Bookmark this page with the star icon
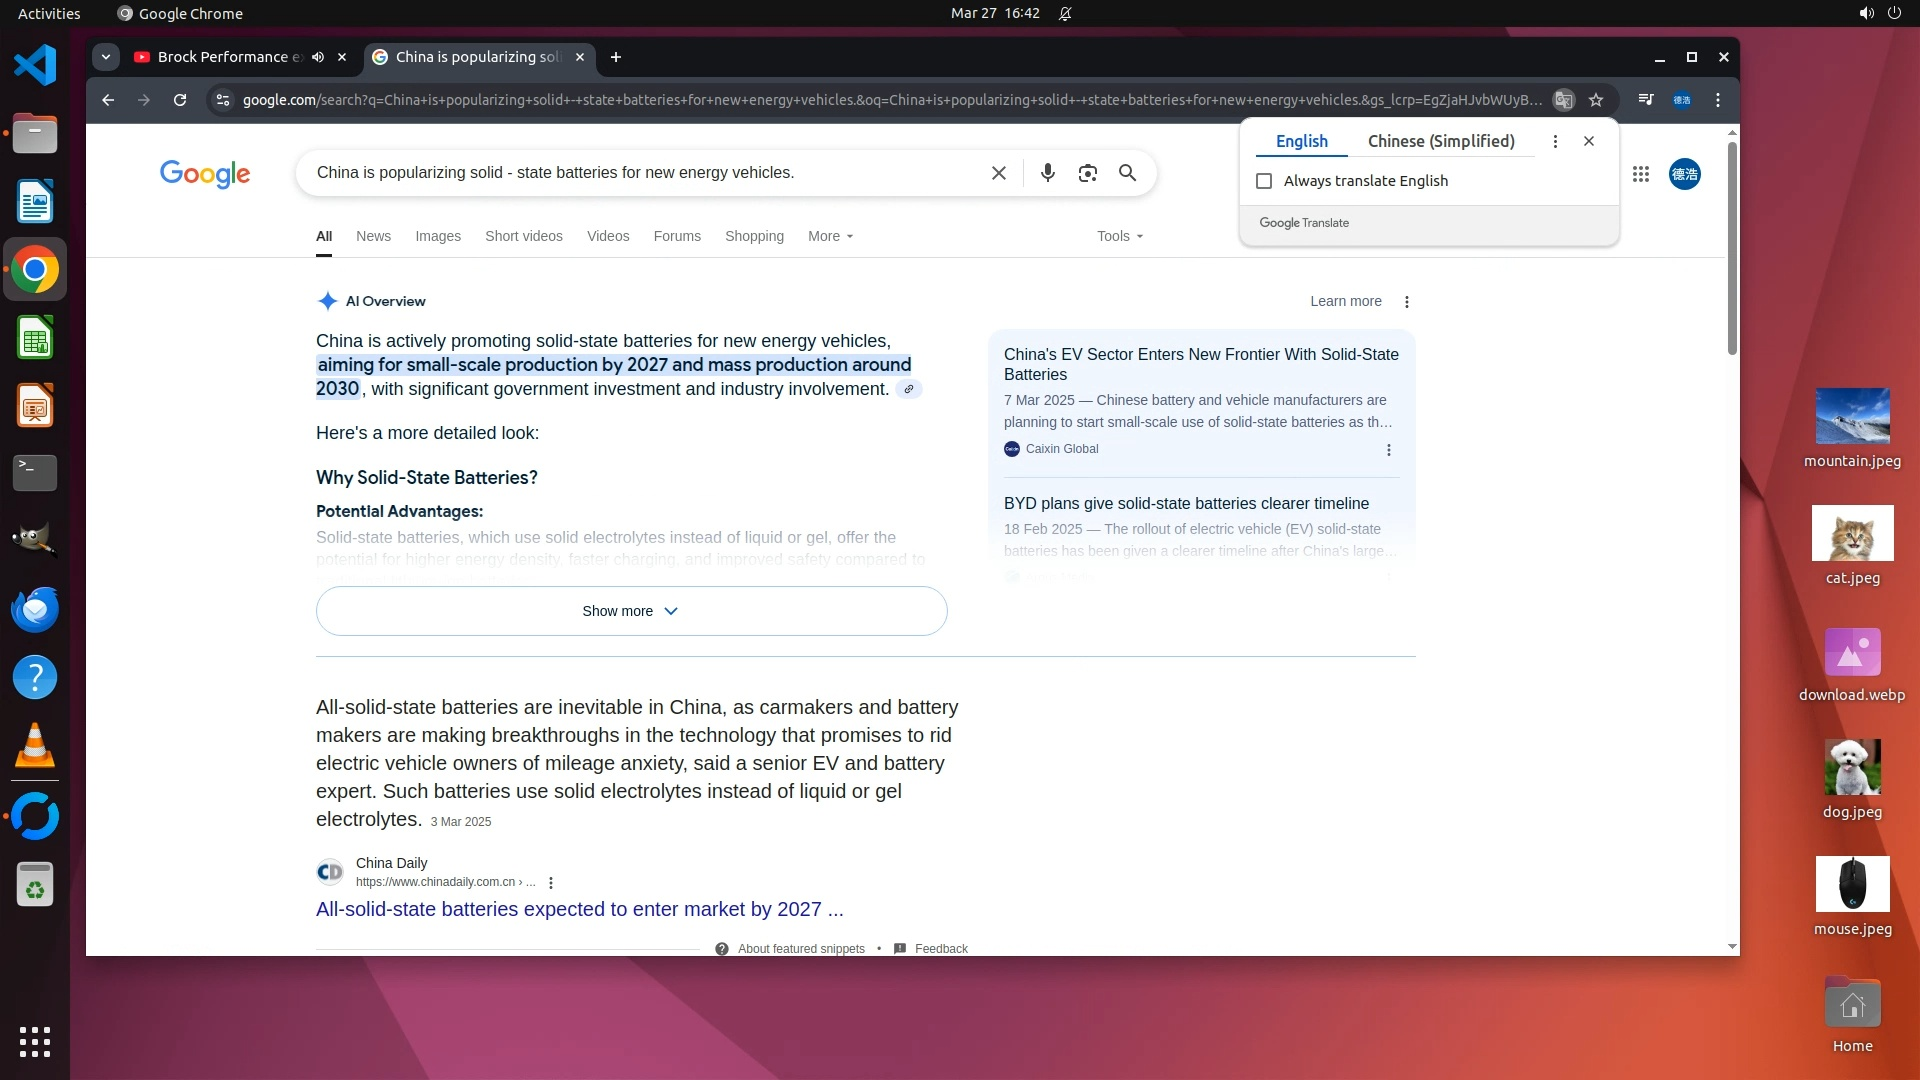The width and height of the screenshot is (1920, 1080). (1596, 100)
